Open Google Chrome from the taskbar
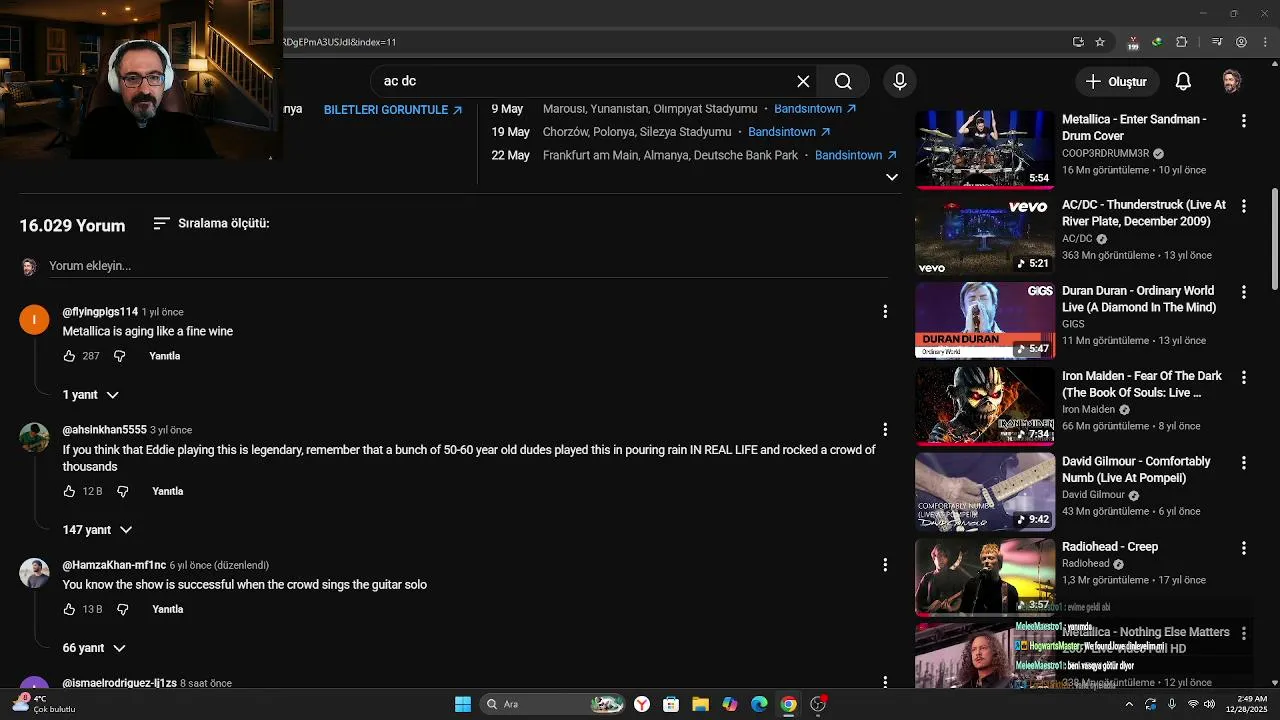The width and height of the screenshot is (1280, 720). tap(788, 704)
